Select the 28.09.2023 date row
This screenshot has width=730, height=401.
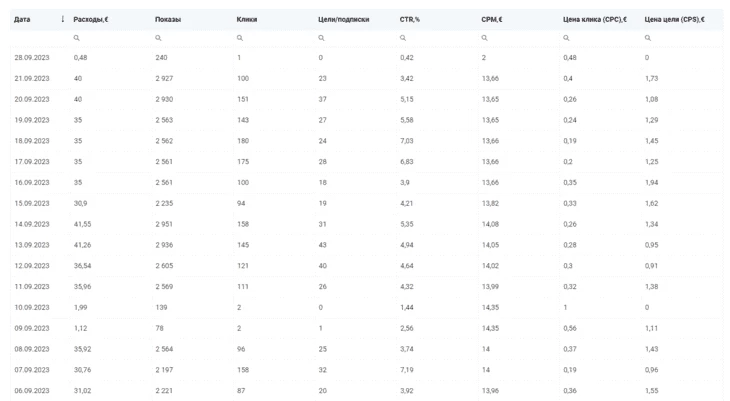(367, 58)
